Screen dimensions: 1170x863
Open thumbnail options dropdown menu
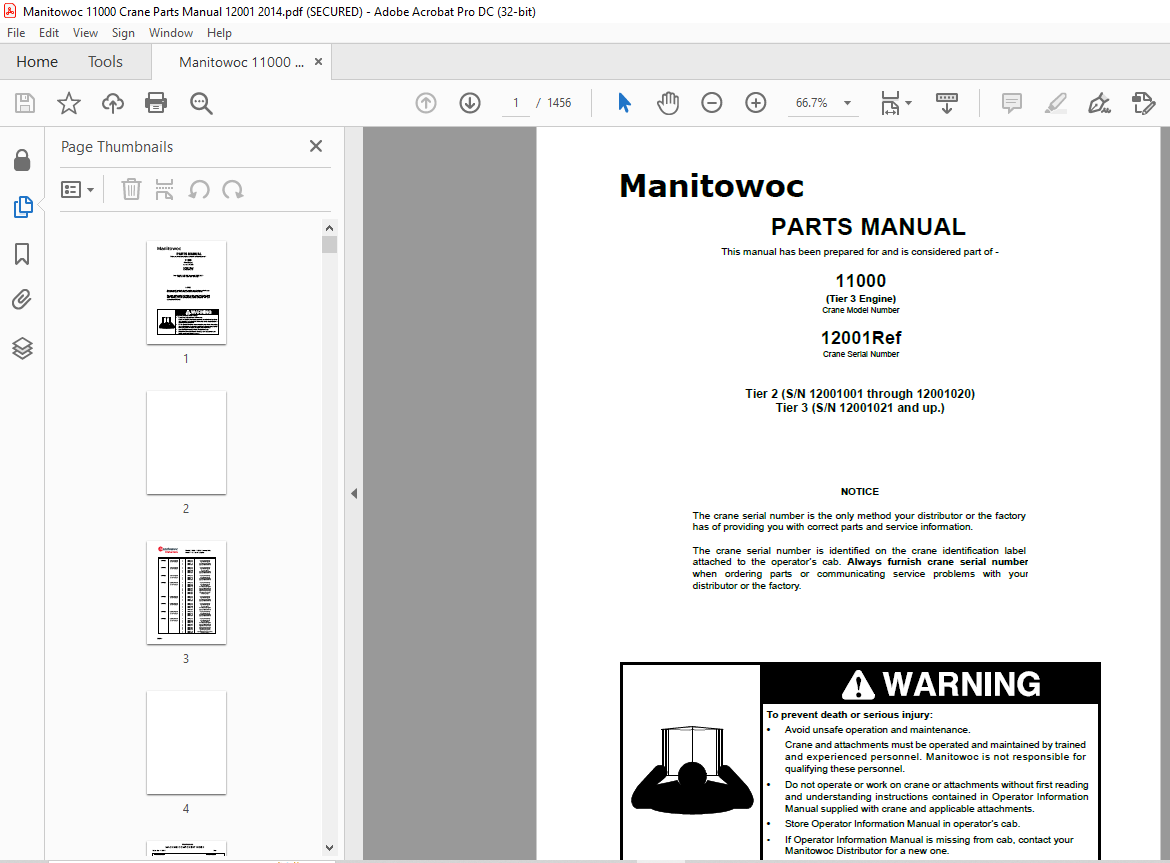[78, 189]
